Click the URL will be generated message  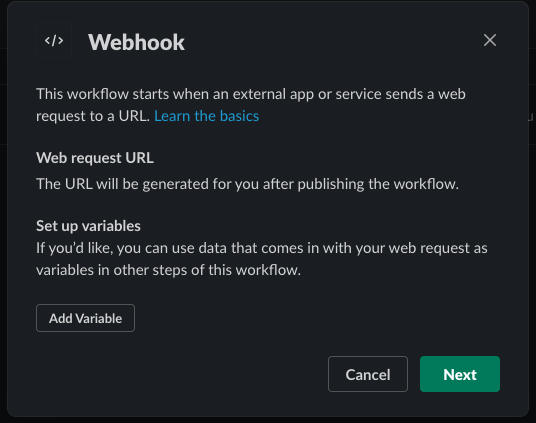[x=247, y=184]
